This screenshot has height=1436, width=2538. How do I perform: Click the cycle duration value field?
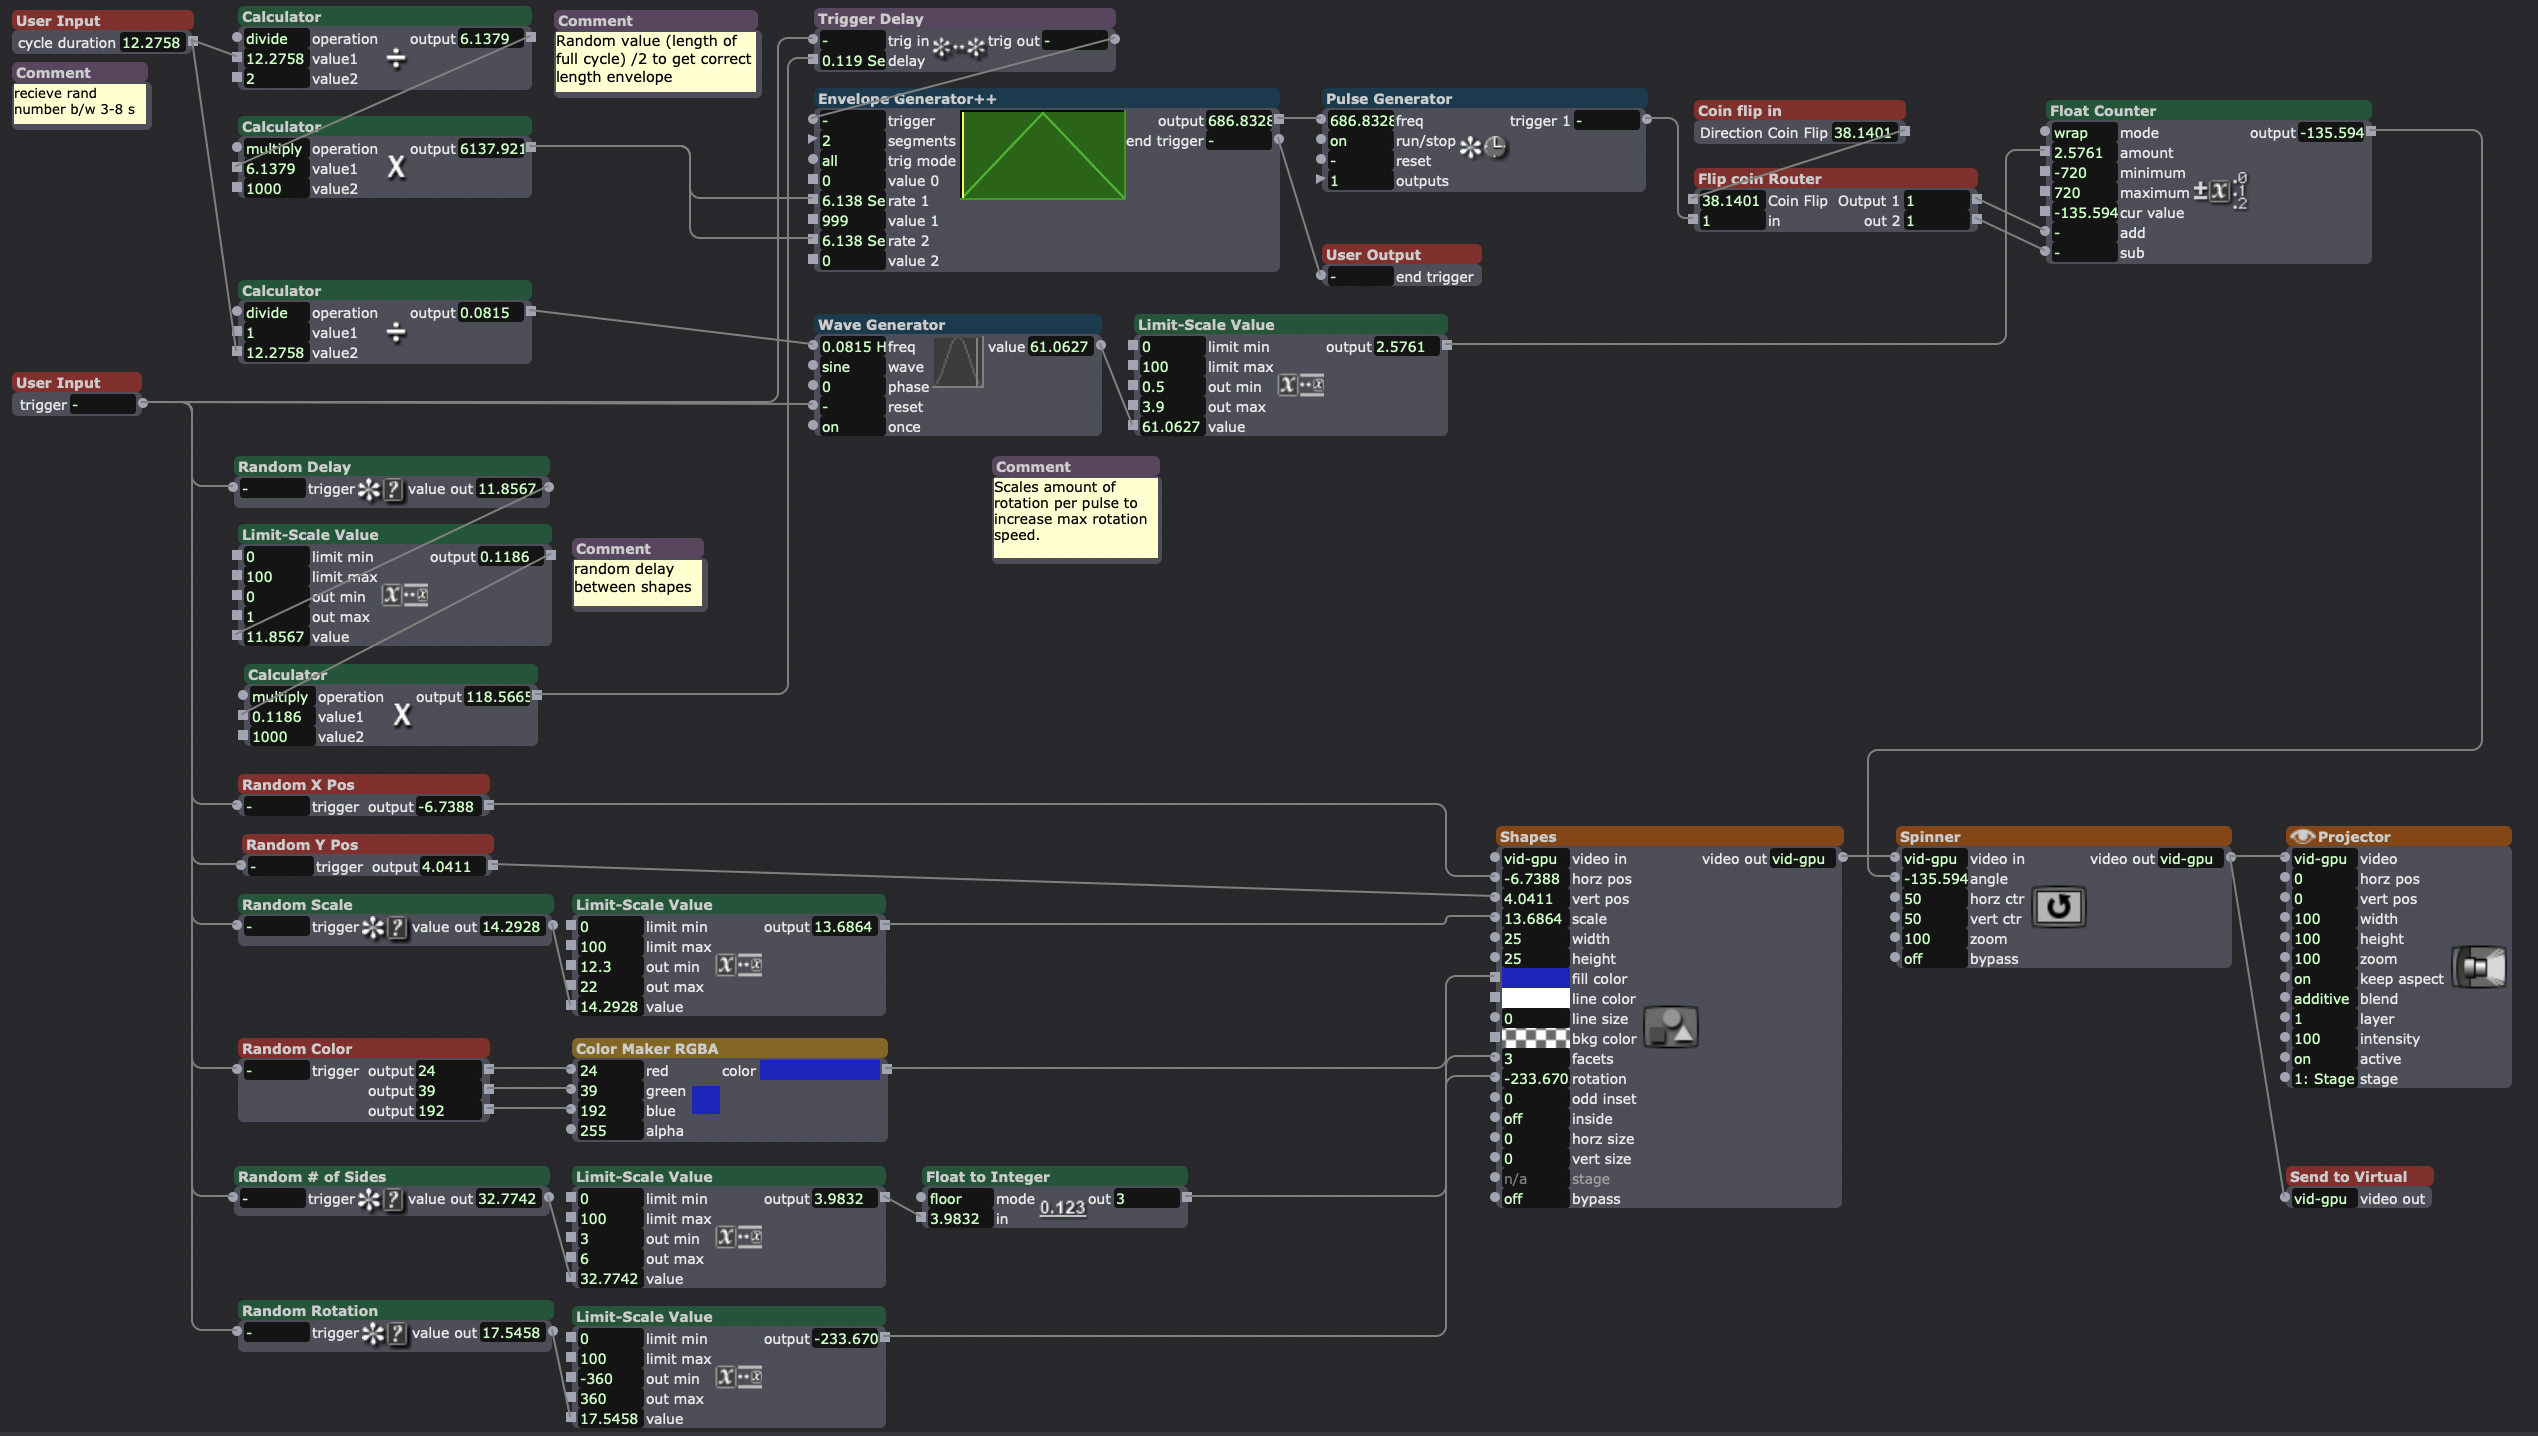[x=151, y=43]
